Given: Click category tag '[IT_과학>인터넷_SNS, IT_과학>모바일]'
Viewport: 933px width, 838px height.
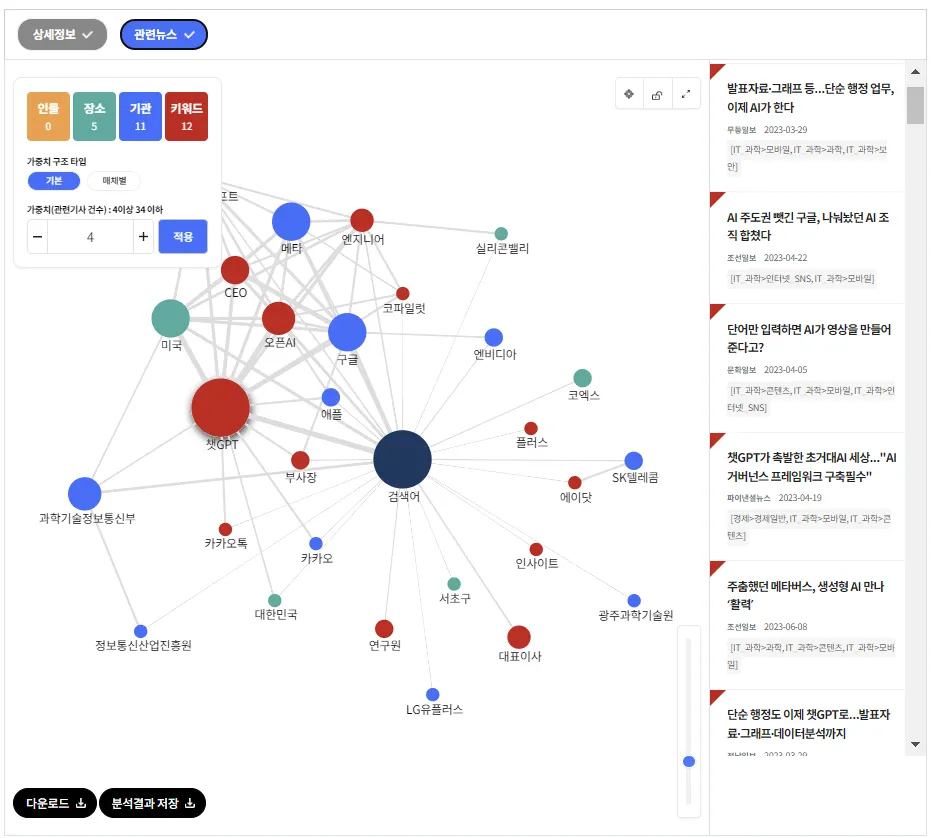Looking at the screenshot, I should pos(802,279).
